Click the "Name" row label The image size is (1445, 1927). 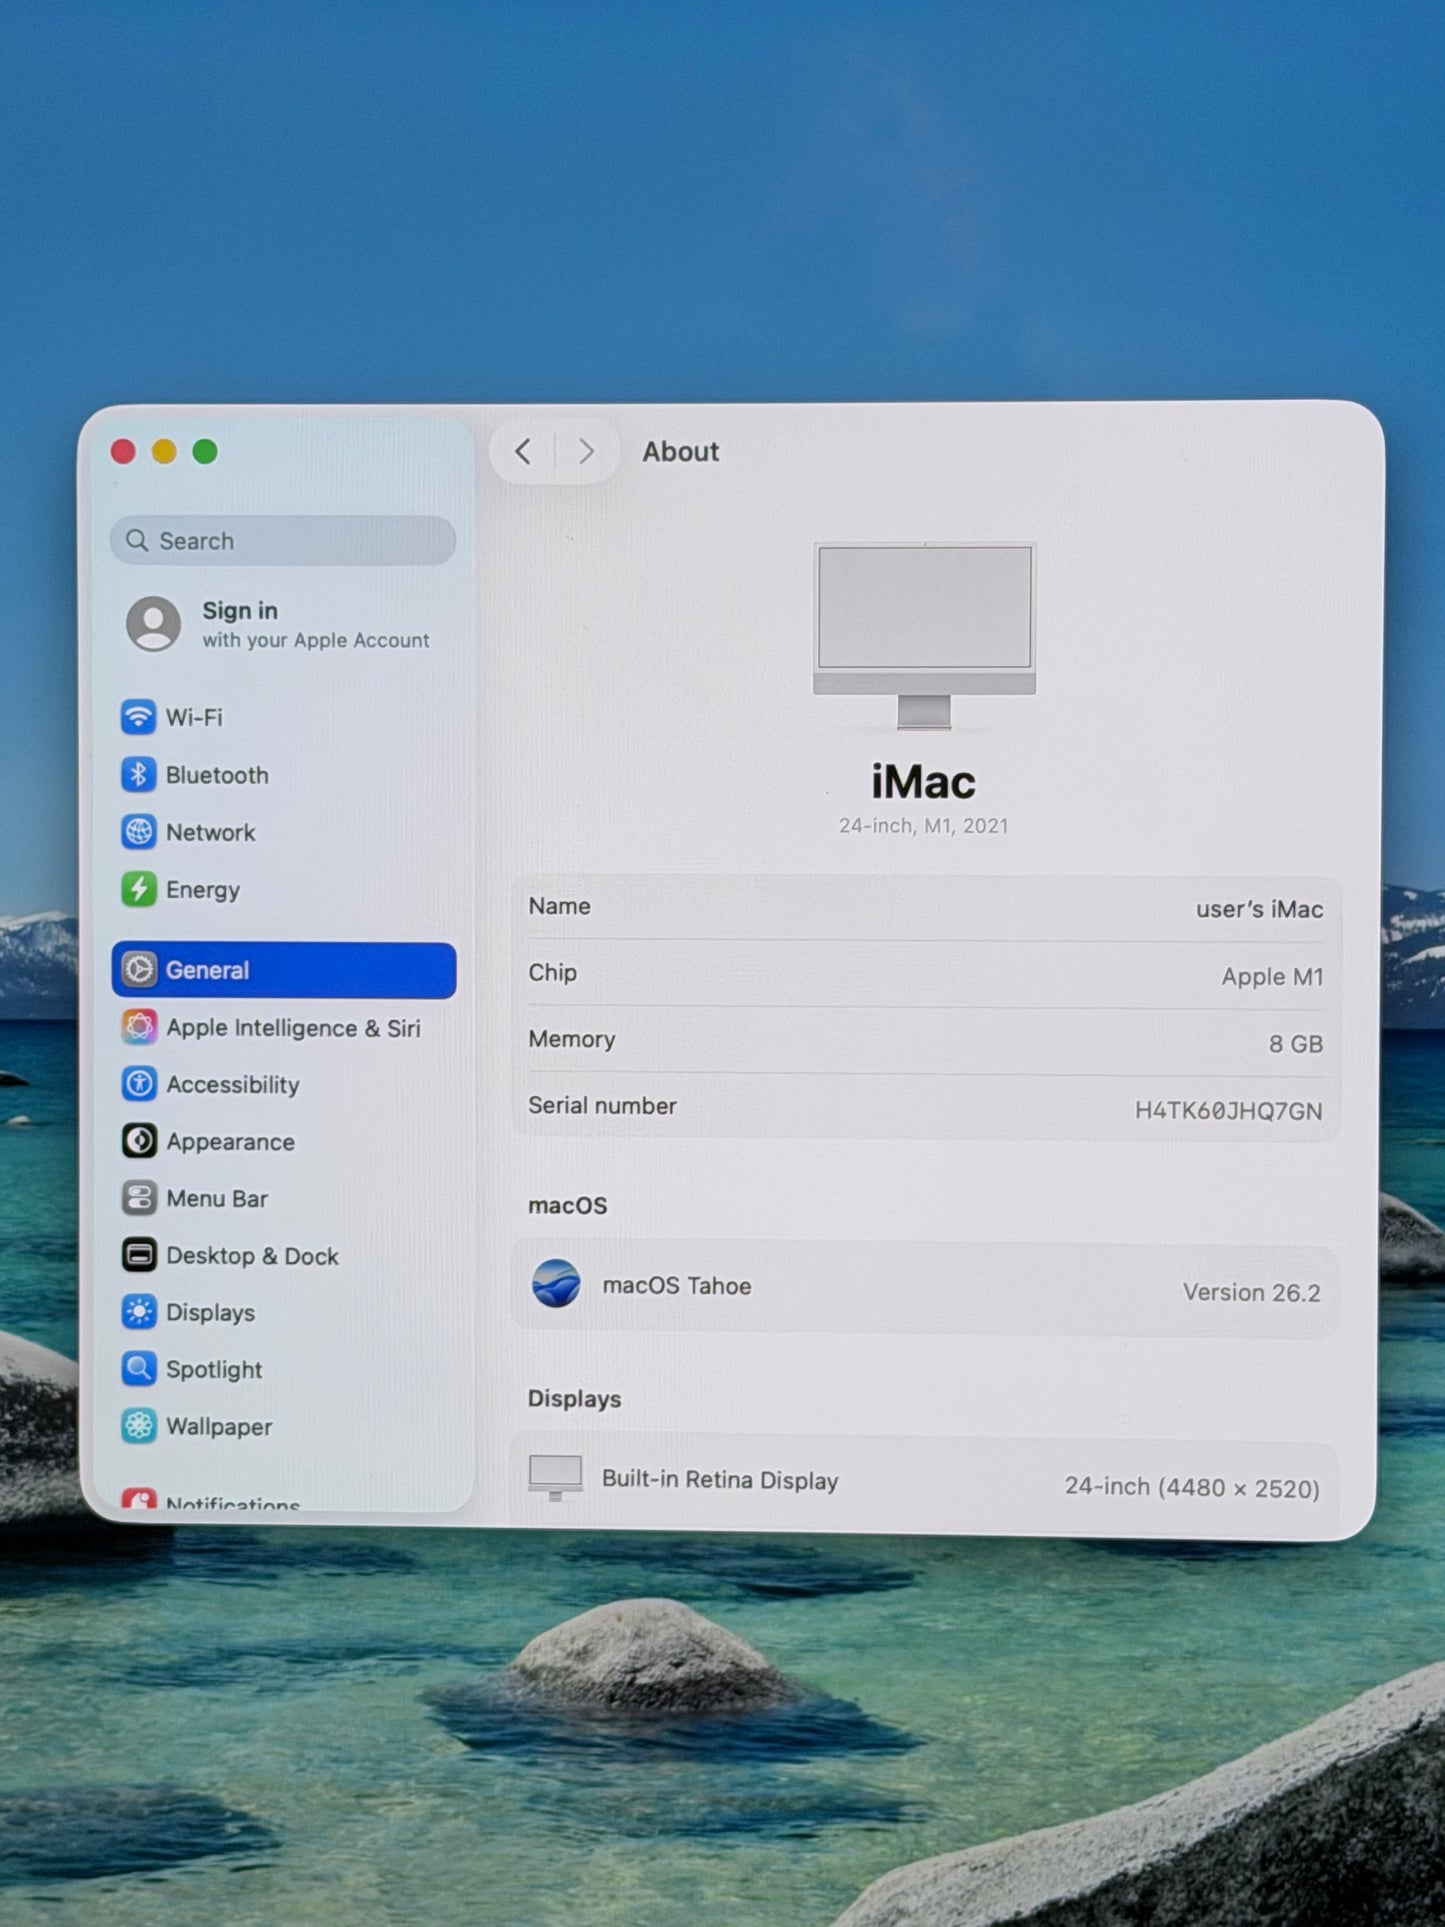tap(559, 906)
